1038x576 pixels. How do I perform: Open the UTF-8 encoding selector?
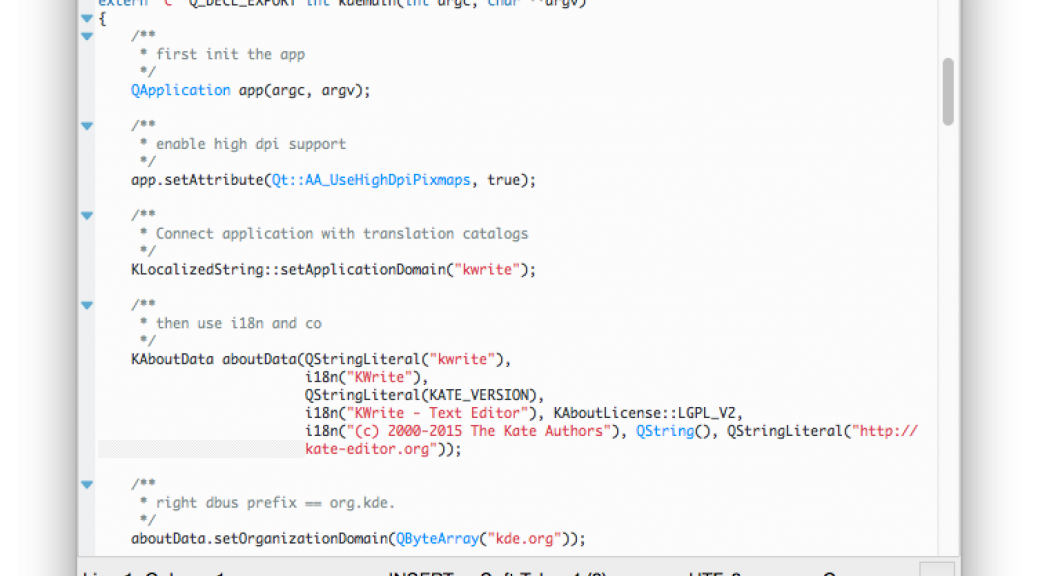pyautogui.click(x=715, y=573)
